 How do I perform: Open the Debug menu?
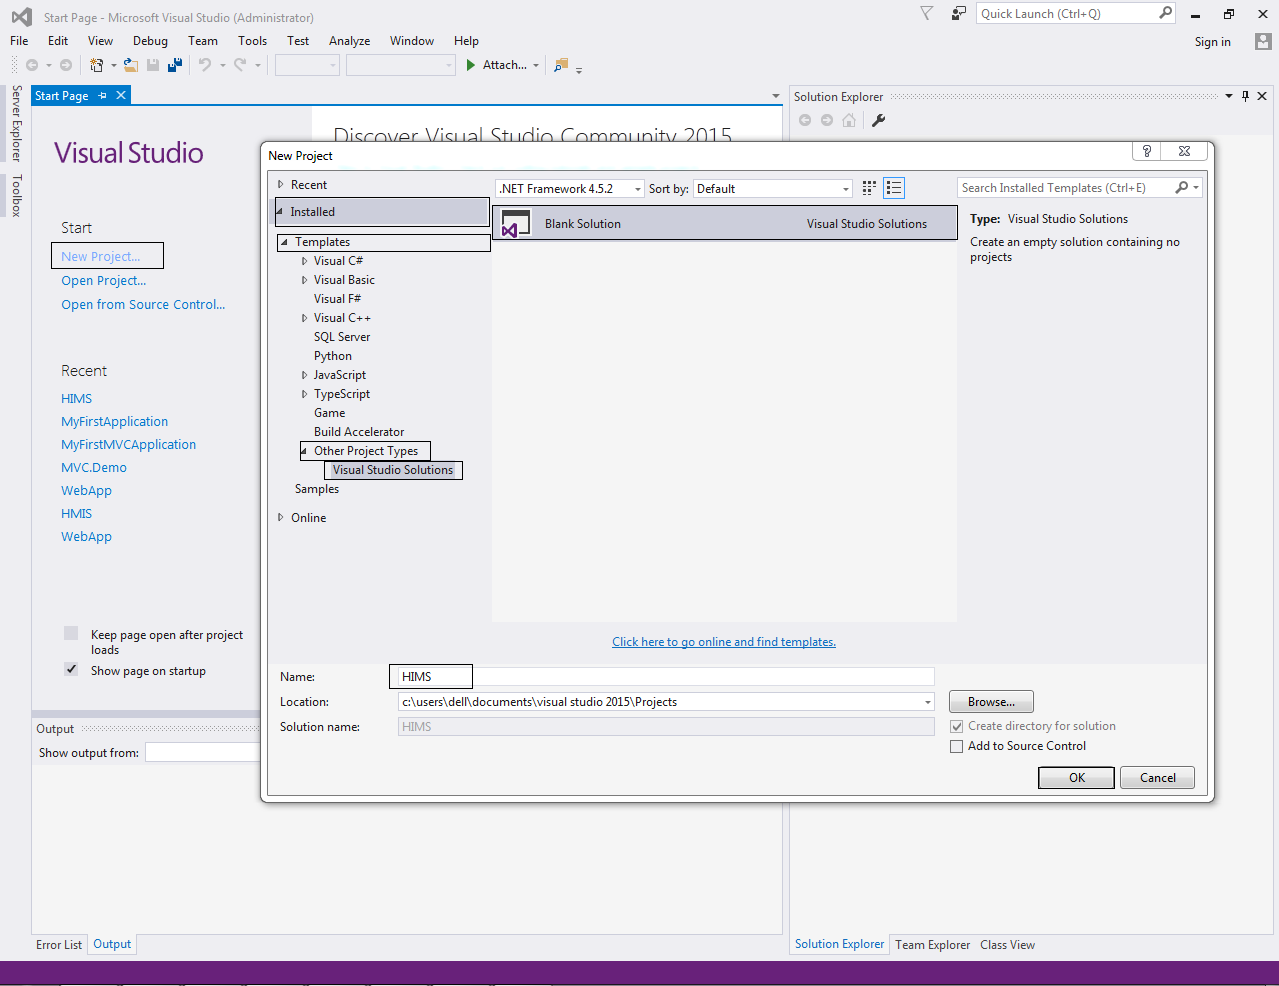tap(150, 41)
